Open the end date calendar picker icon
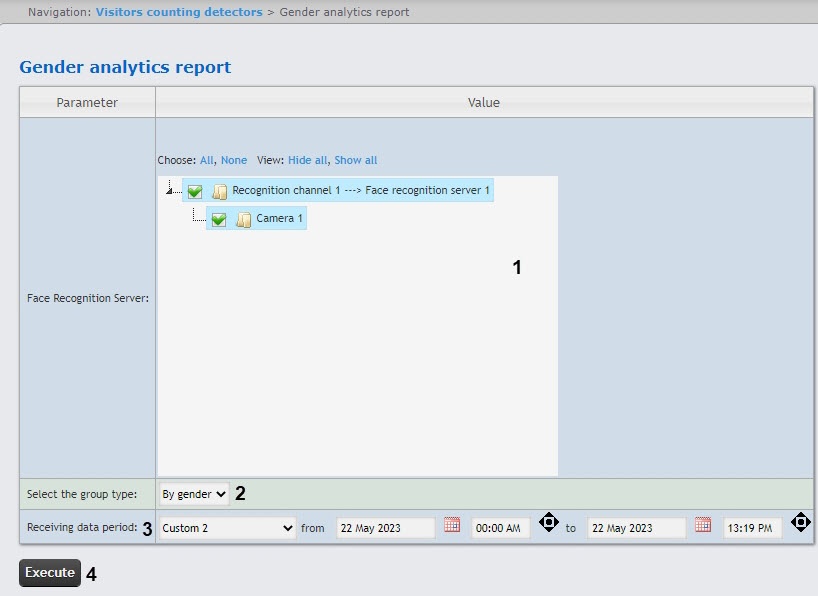The height and width of the screenshot is (596, 818). 703,525
